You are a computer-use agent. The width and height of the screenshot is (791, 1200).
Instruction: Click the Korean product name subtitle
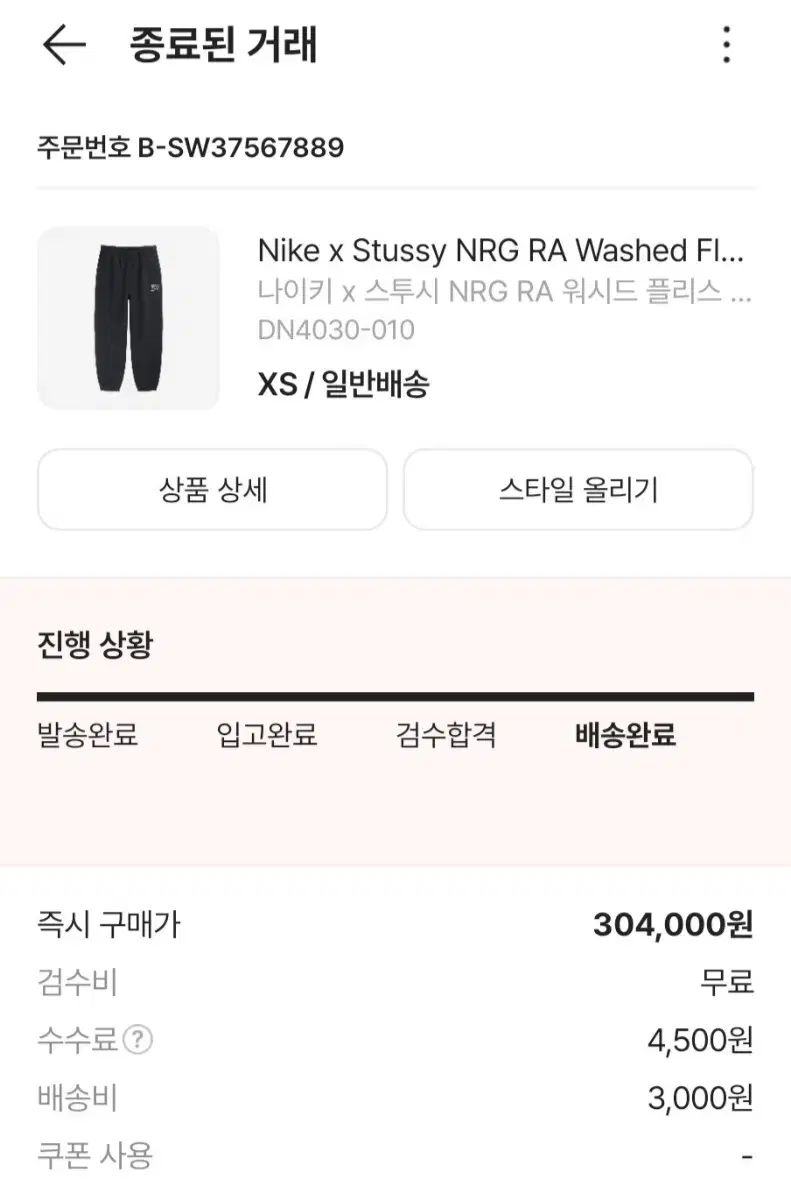click(503, 292)
